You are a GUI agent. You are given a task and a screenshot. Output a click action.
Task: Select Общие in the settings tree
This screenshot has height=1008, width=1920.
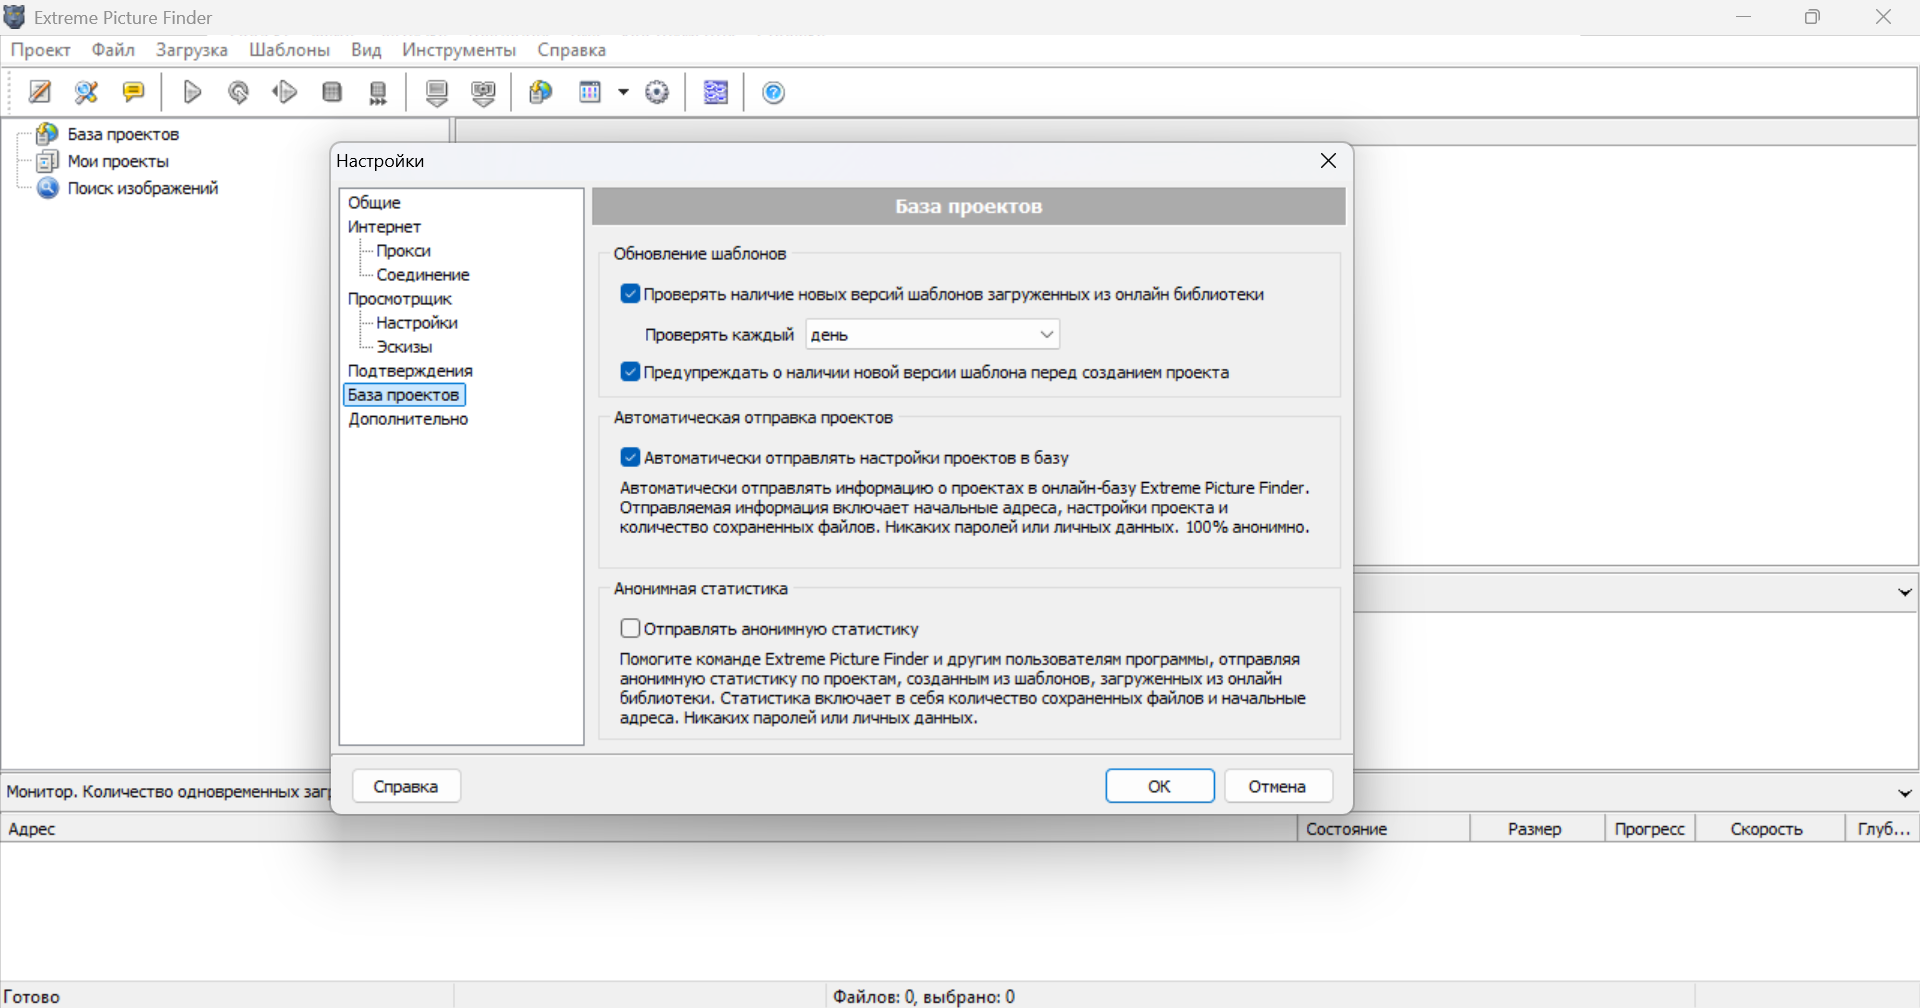pos(374,202)
